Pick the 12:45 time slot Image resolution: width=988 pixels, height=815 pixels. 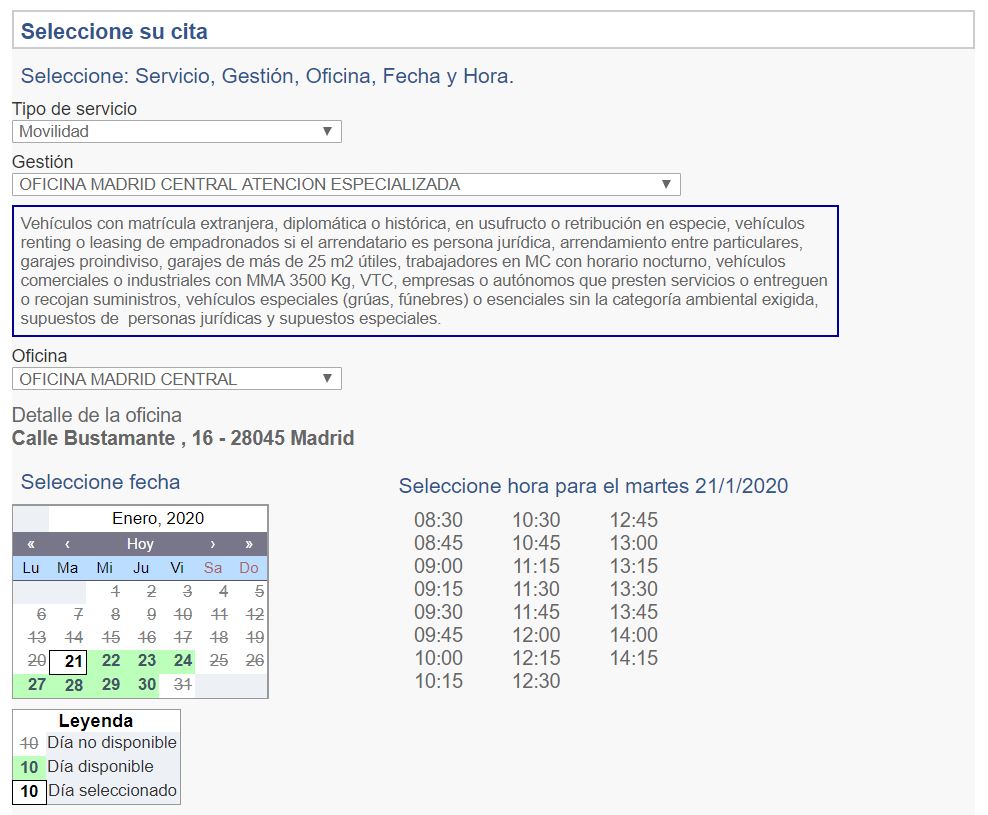pyautogui.click(x=634, y=520)
